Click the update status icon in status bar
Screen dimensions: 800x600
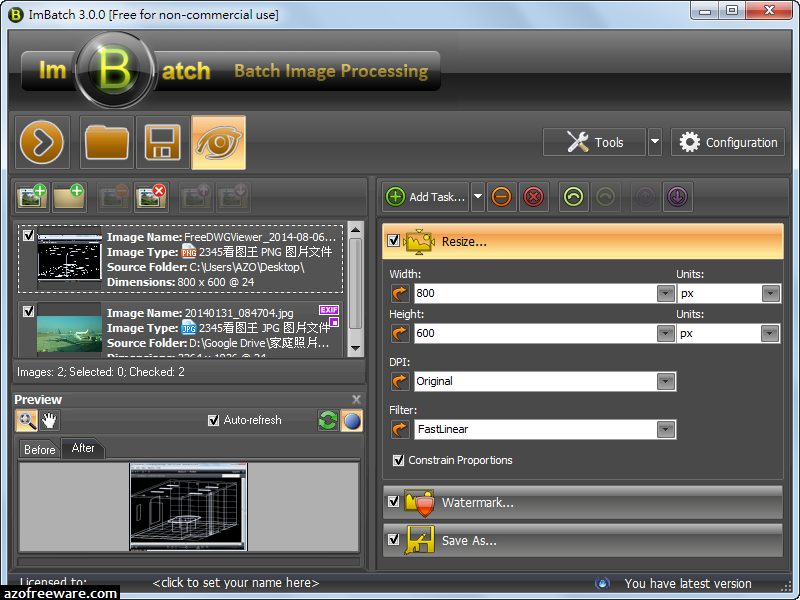pos(603,583)
